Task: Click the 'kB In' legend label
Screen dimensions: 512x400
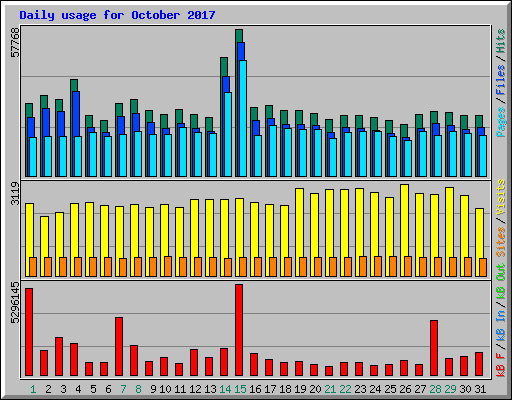Action: click(x=501, y=326)
